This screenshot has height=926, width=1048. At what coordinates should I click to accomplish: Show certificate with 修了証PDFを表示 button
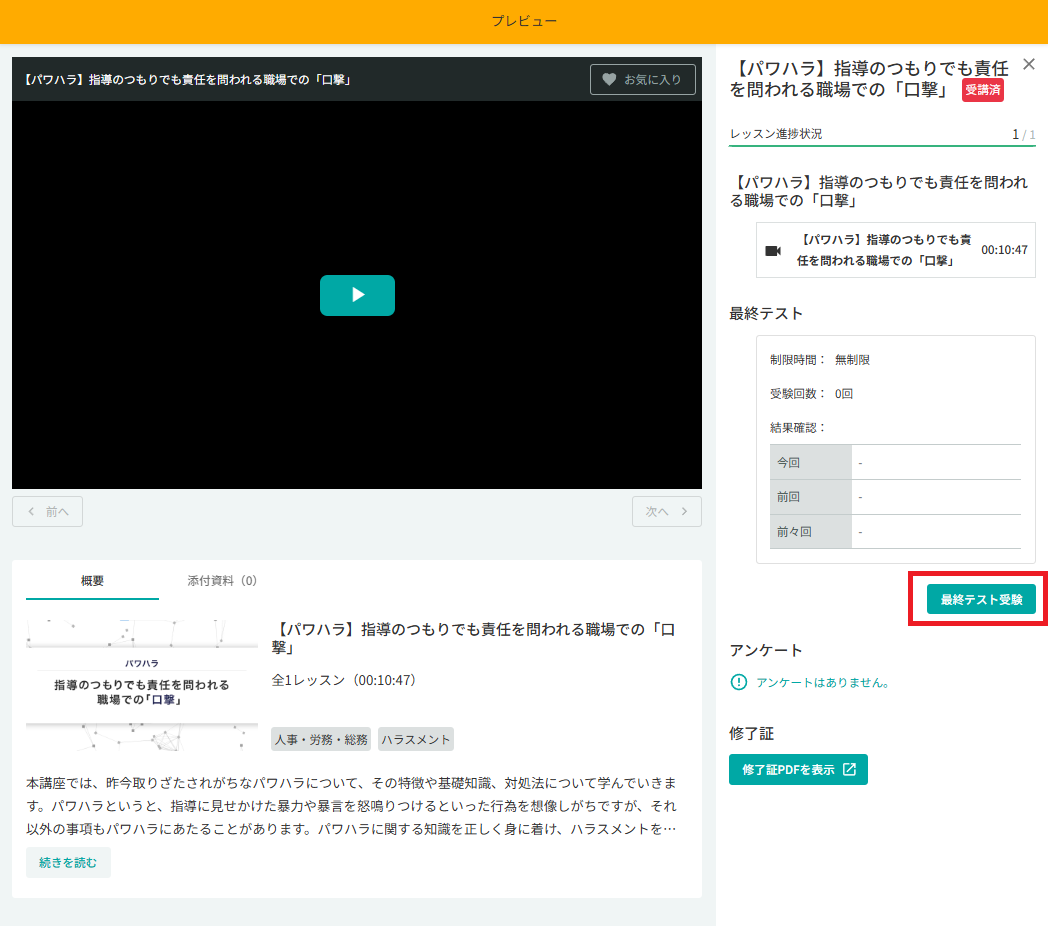tap(798, 770)
